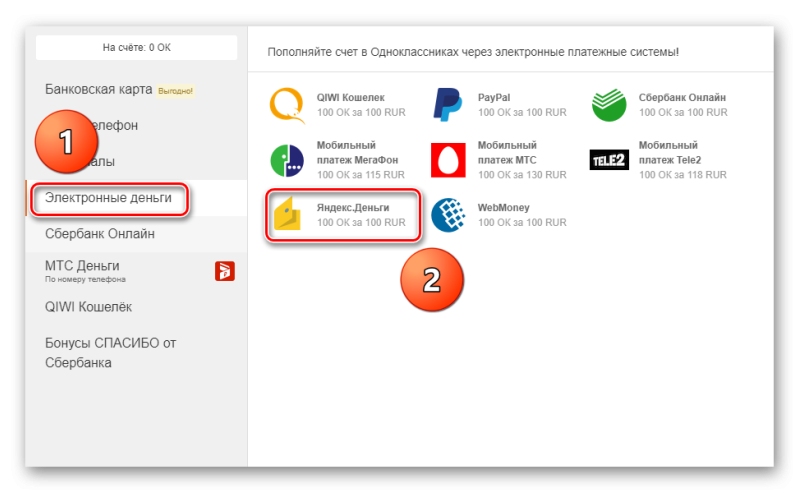Image resolution: width=800 pixels, height=493 pixels.
Task: Choose the PayPal payment title
Action: coord(494,97)
